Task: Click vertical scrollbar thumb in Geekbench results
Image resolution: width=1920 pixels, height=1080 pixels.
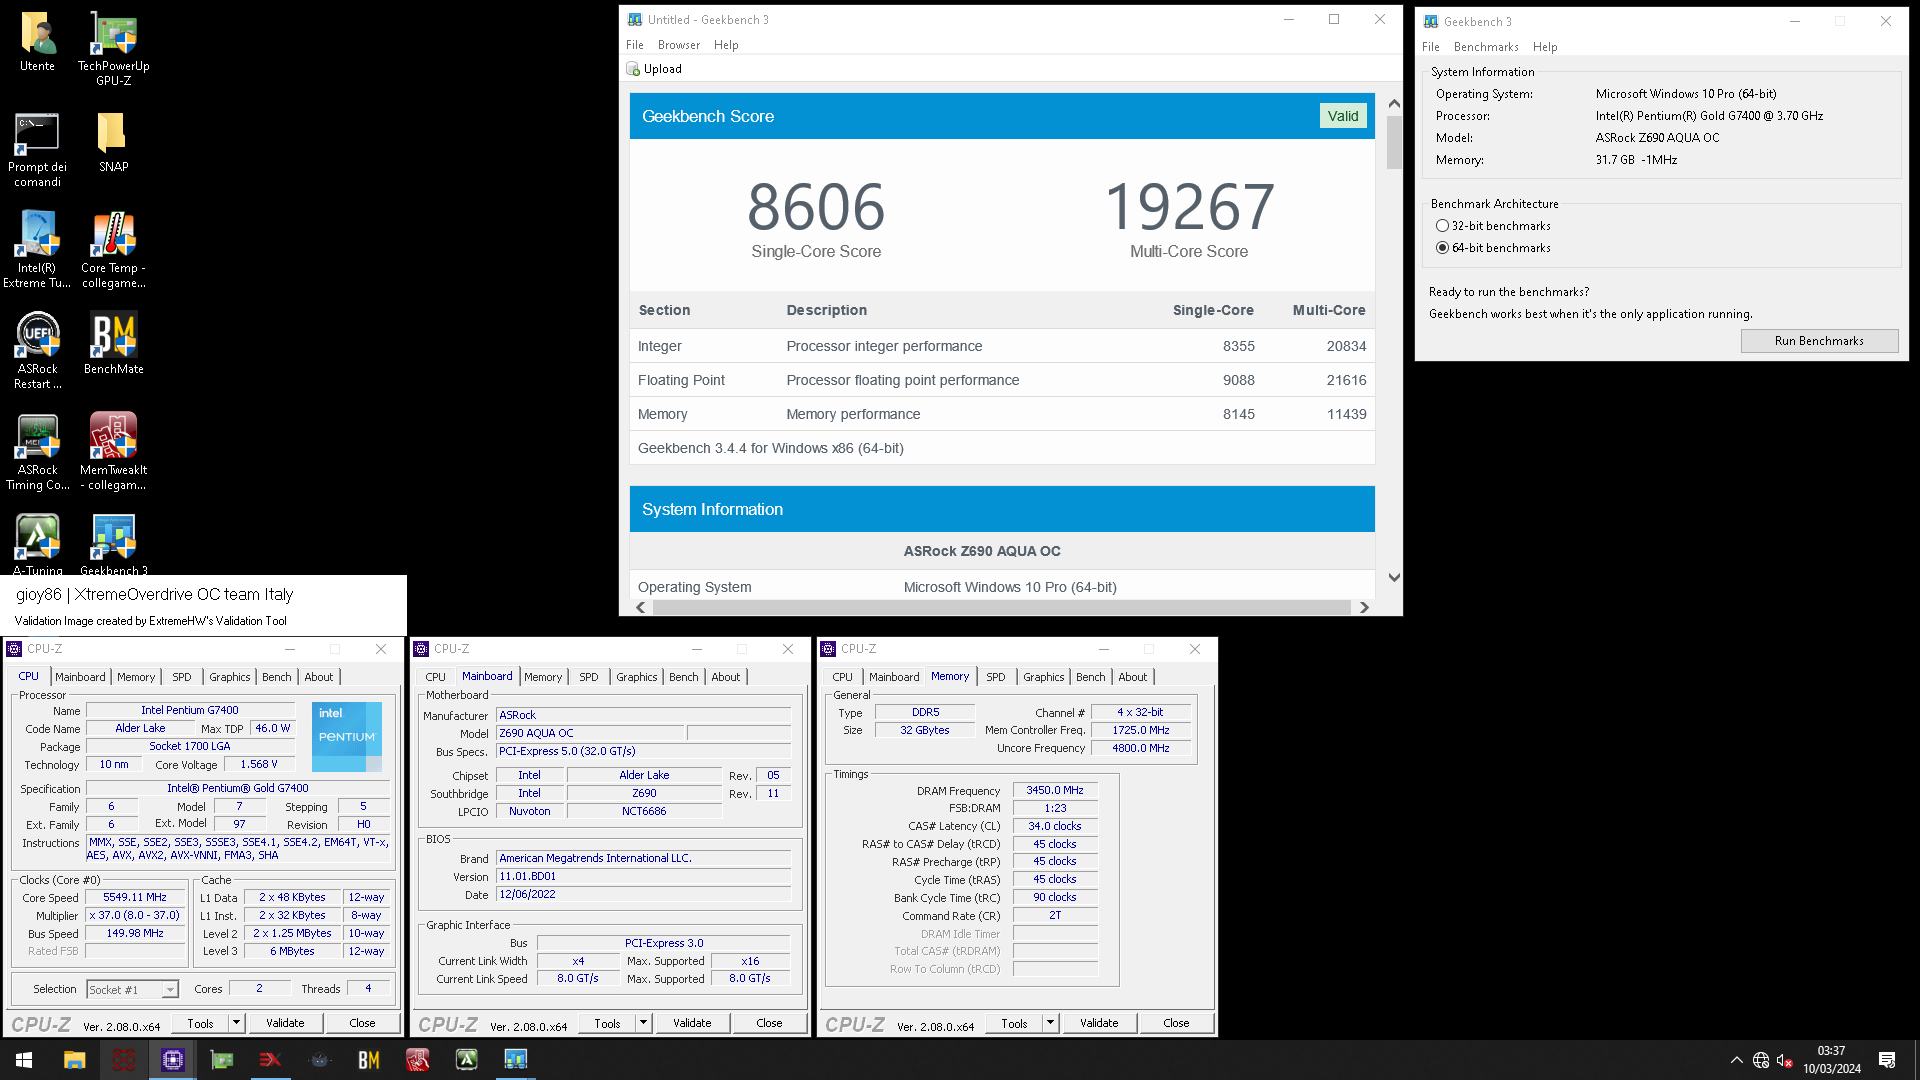Action: 1394,143
